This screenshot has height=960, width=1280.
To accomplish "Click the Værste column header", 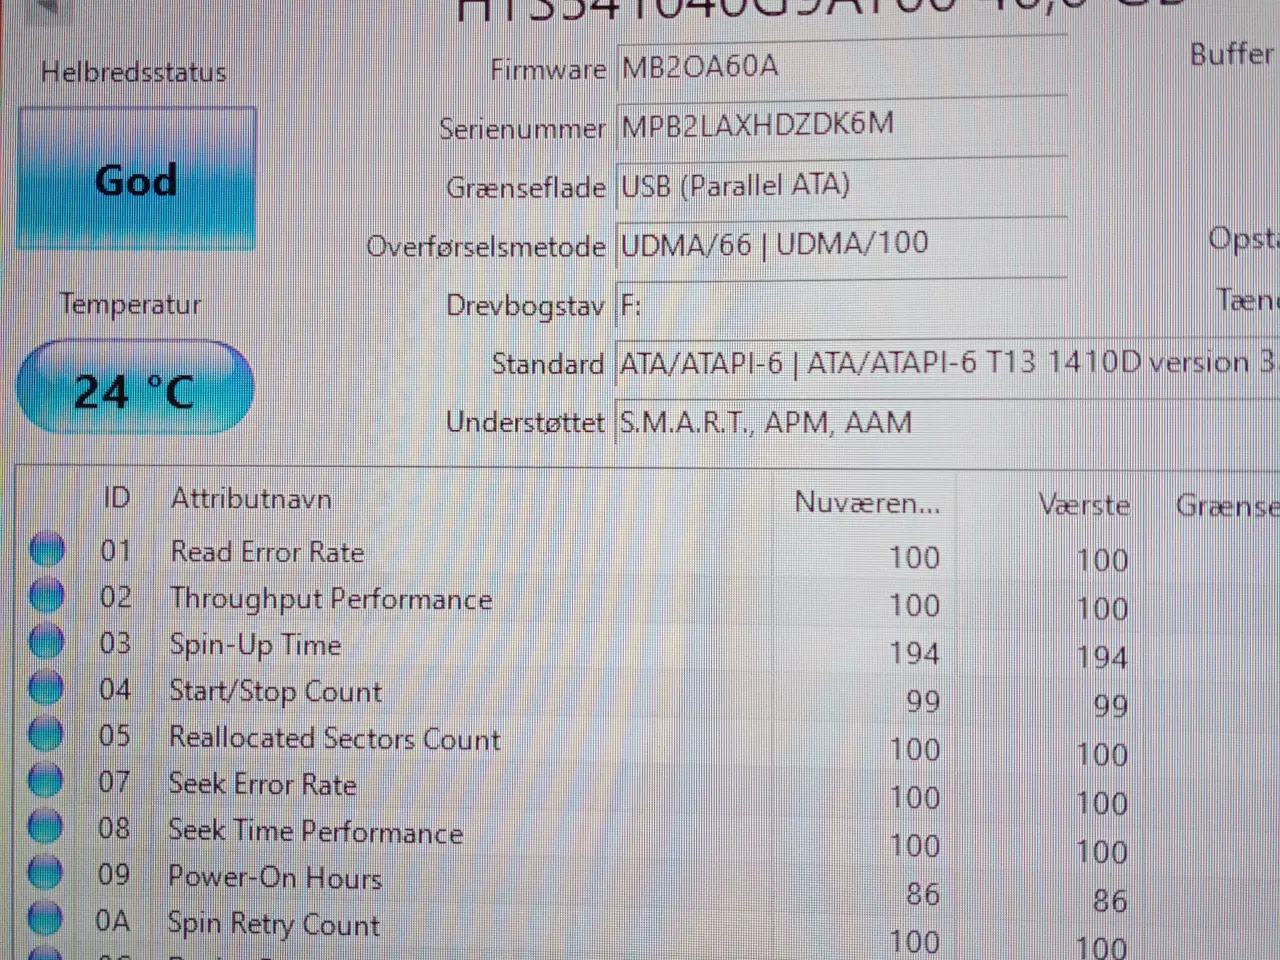I will [x=1084, y=505].
